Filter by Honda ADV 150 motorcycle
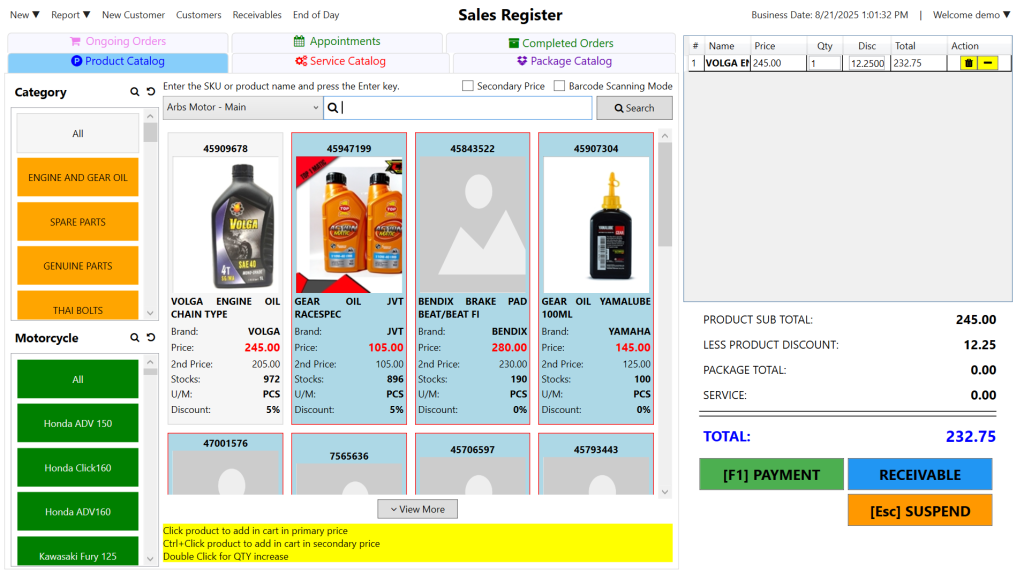Screen dimensions: 1024x571 [x=78, y=423]
